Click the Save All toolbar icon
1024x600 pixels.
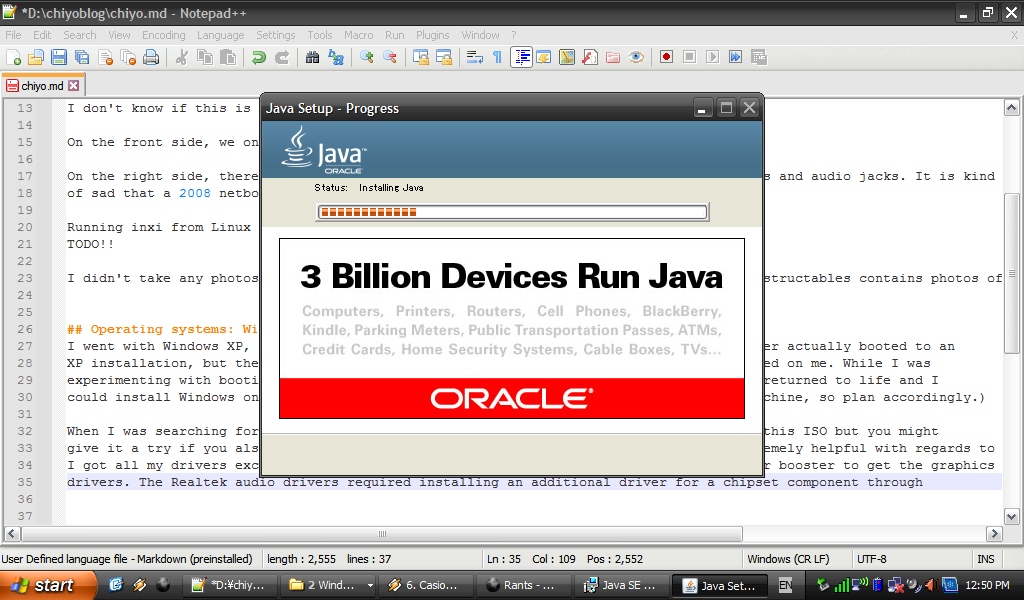click(x=82, y=57)
